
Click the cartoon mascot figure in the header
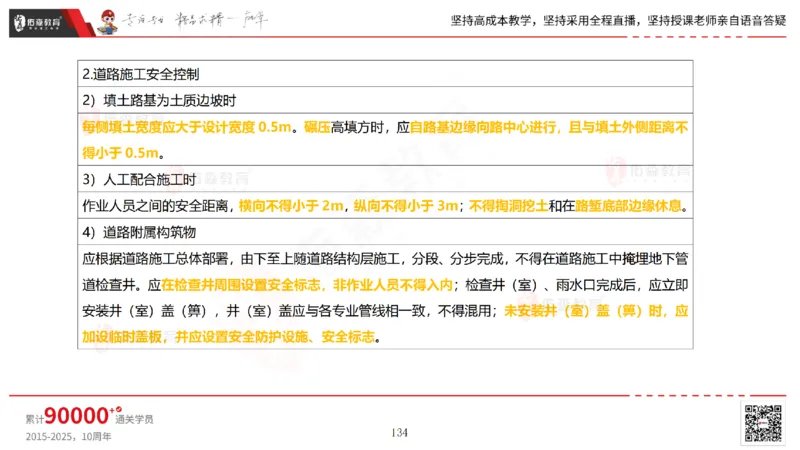108,22
